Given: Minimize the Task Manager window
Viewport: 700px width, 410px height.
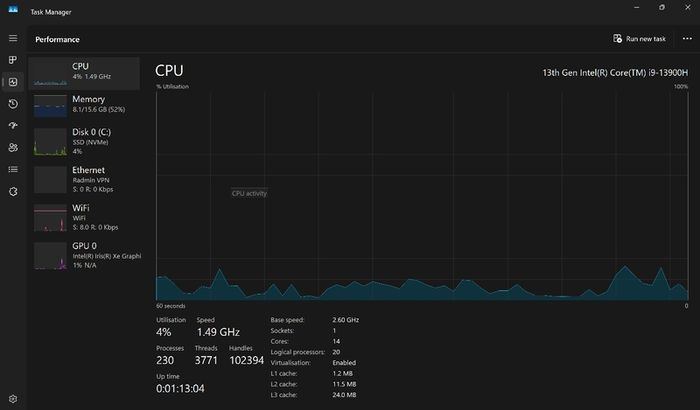Looking at the screenshot, I should [x=637, y=8].
